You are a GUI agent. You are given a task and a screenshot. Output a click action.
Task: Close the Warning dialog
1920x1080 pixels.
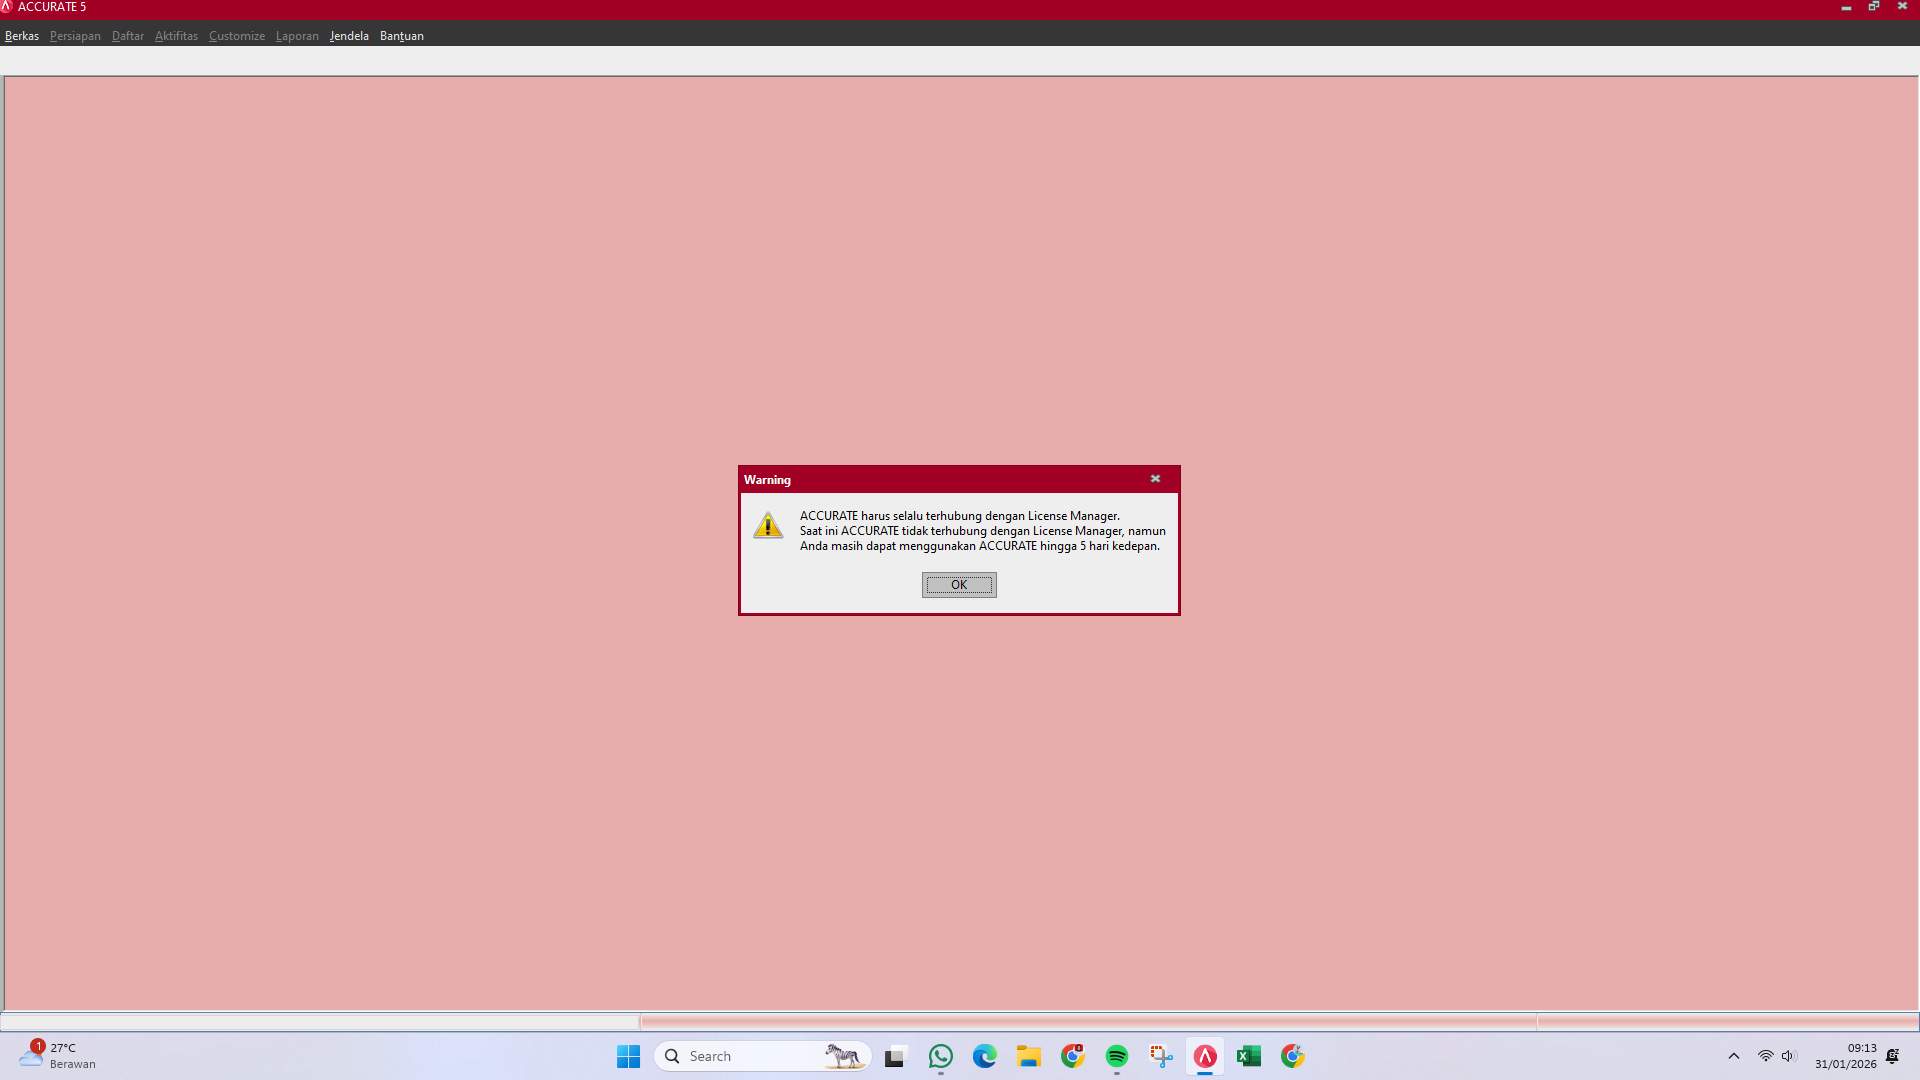pyautogui.click(x=1155, y=479)
